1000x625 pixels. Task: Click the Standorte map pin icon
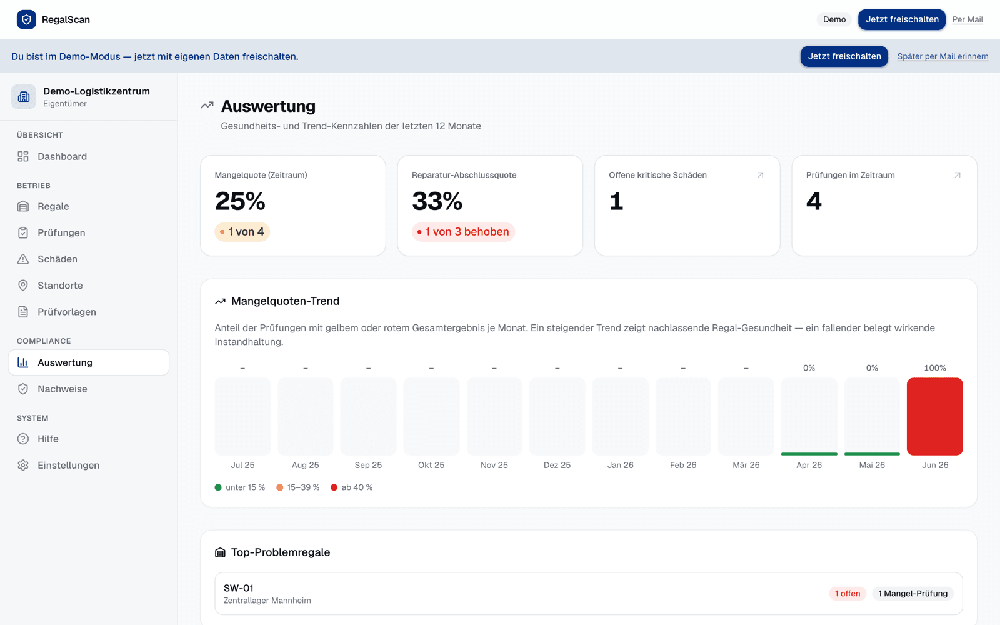[x=23, y=286]
